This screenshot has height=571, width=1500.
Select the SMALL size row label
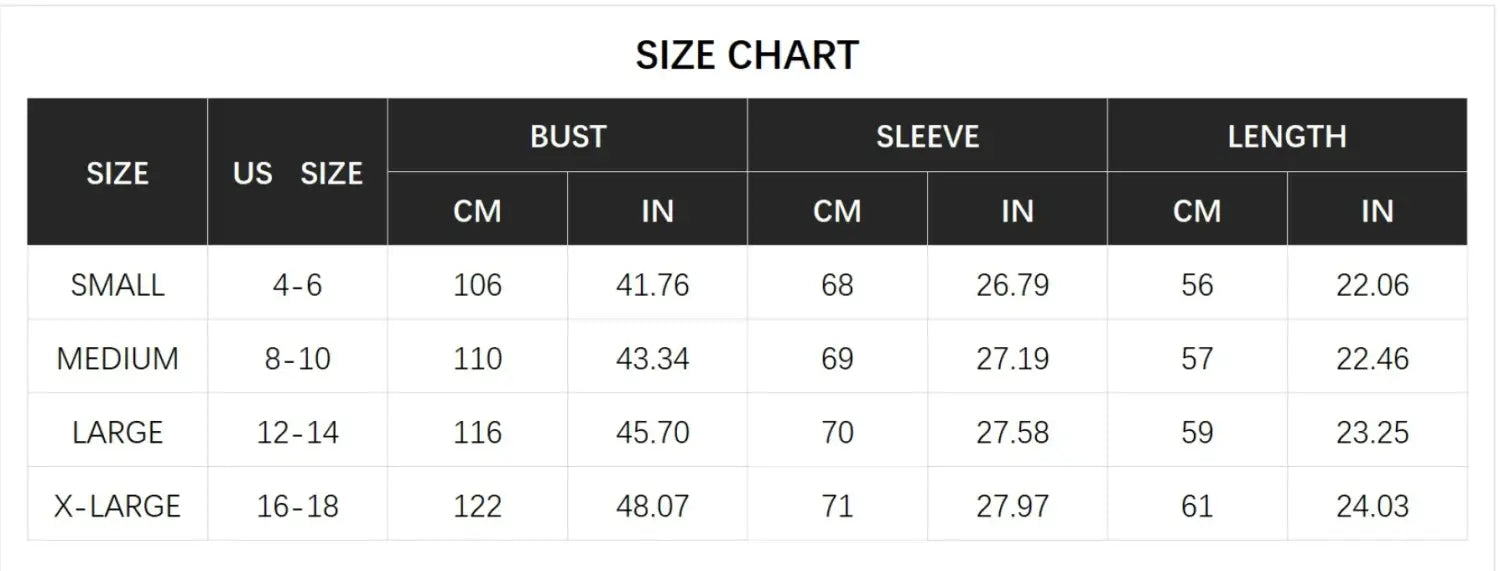pos(117,285)
